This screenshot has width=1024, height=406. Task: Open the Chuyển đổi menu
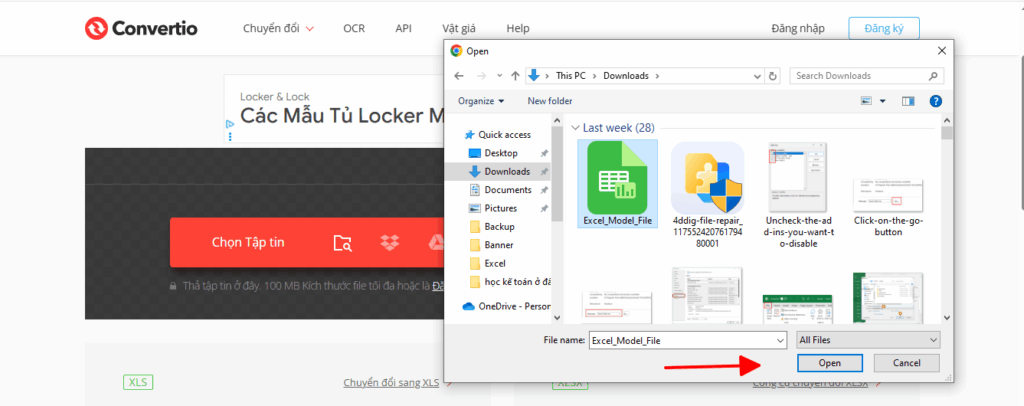[279, 28]
